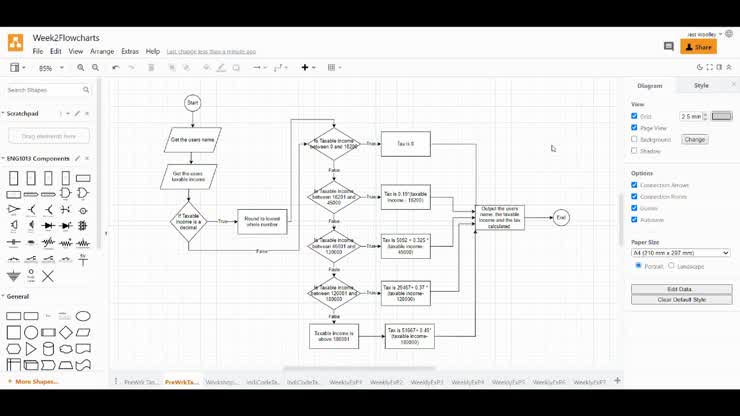Select the ellipse shape in General
The image size is (740, 416).
[83, 316]
